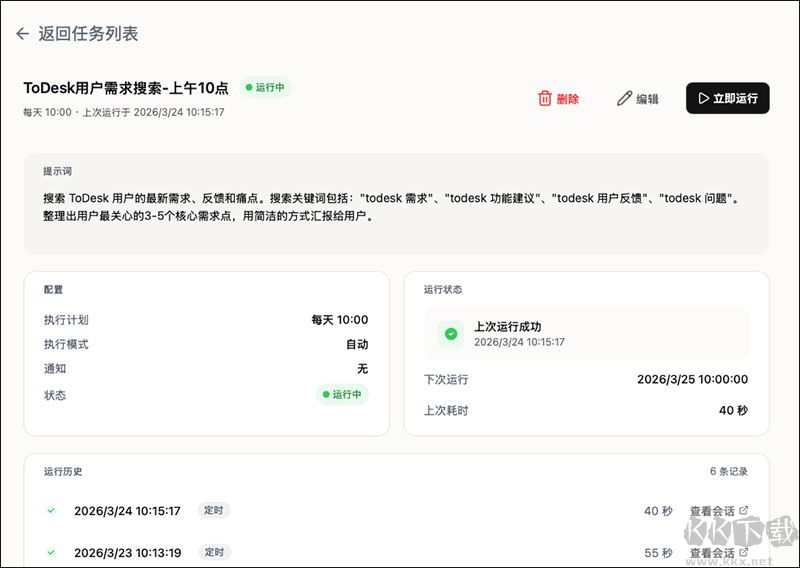The image size is (800, 568).
Task: Open 查看会话 for the 55 秒 run
Action: tap(719, 553)
